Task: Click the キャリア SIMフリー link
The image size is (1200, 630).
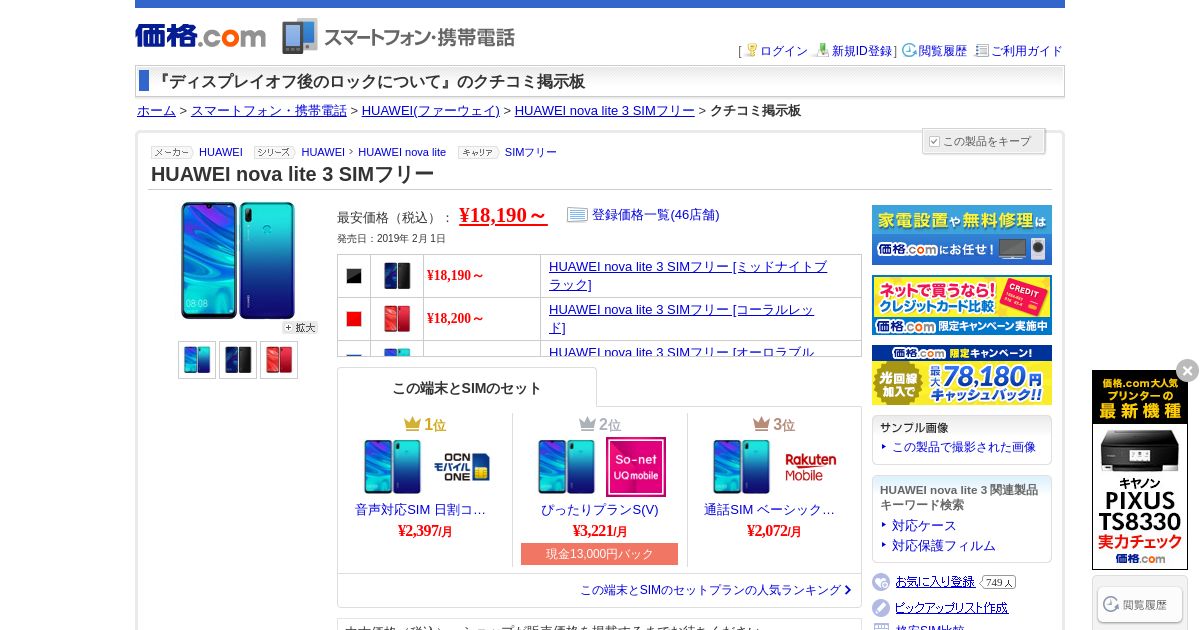Action: [531, 152]
